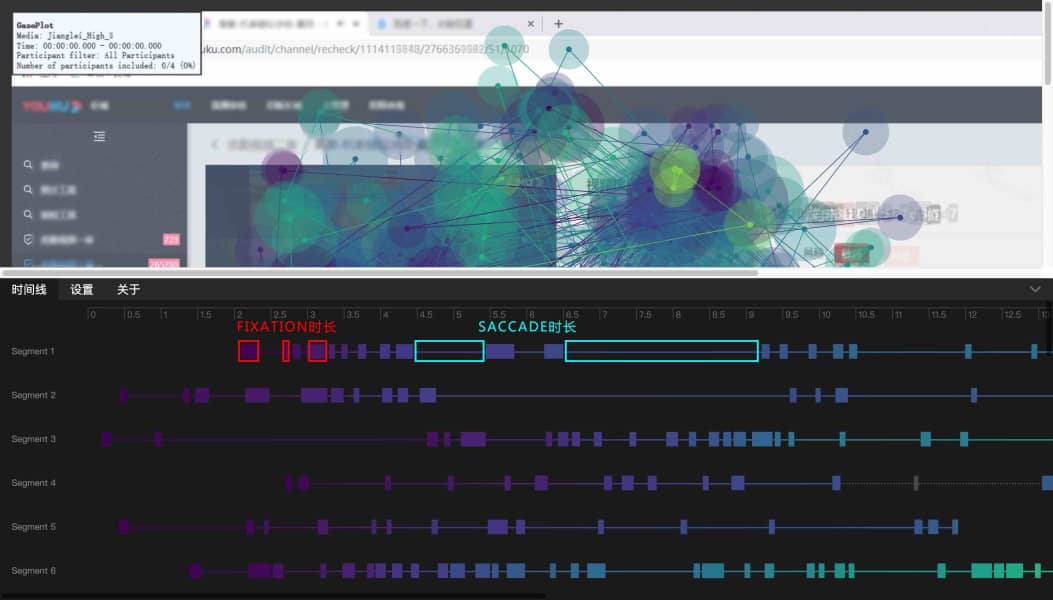Jump to the 5 second ruler mark

click(x=457, y=314)
